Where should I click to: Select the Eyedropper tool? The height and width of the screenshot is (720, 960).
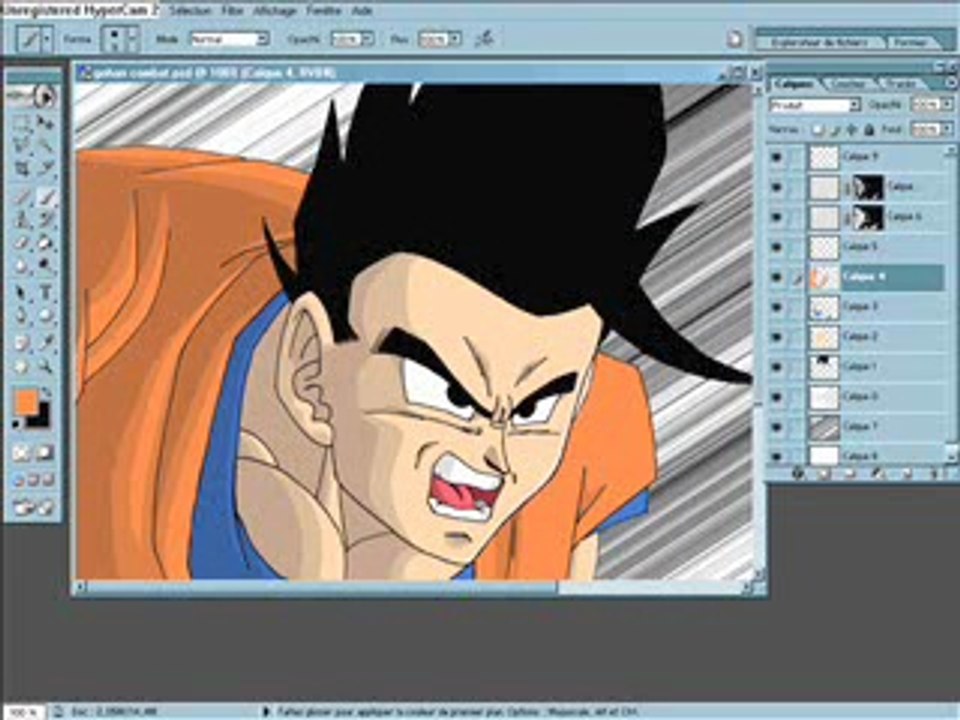[x=45, y=343]
